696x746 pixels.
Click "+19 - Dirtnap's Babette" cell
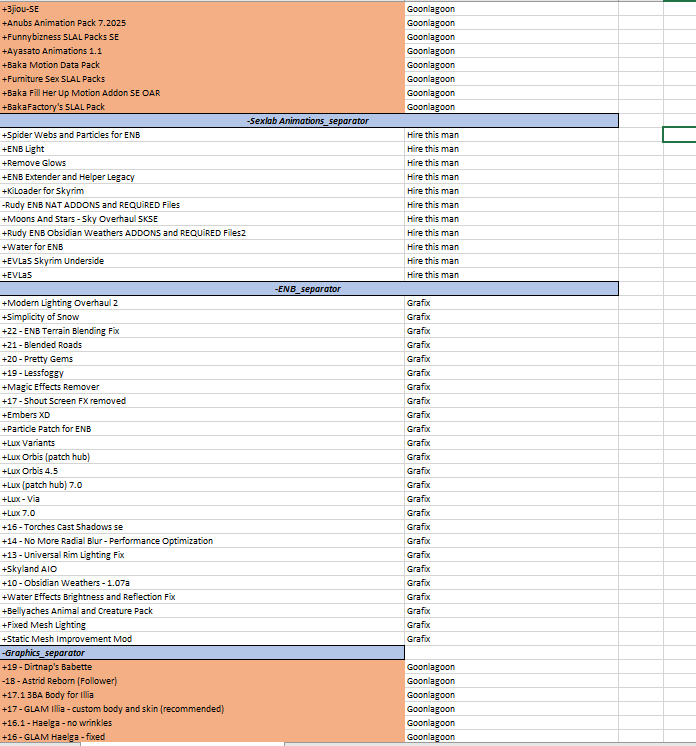202,667
